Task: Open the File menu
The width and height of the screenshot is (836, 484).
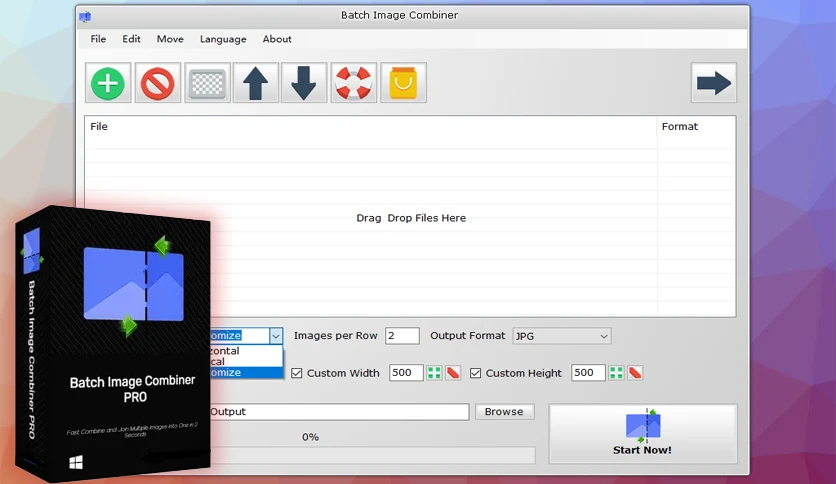Action: tap(98, 39)
